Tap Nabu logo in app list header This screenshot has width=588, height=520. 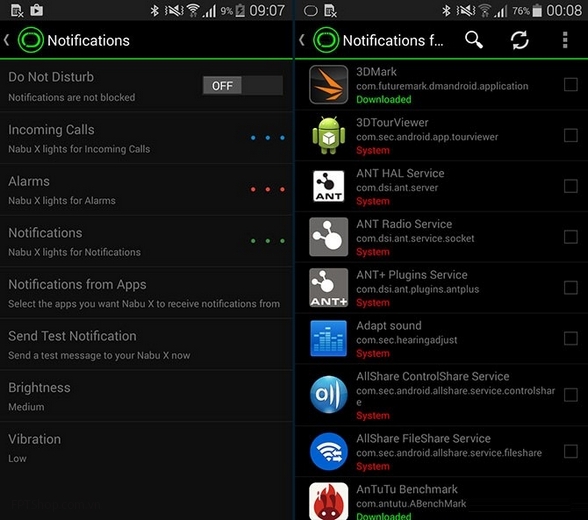(326, 40)
